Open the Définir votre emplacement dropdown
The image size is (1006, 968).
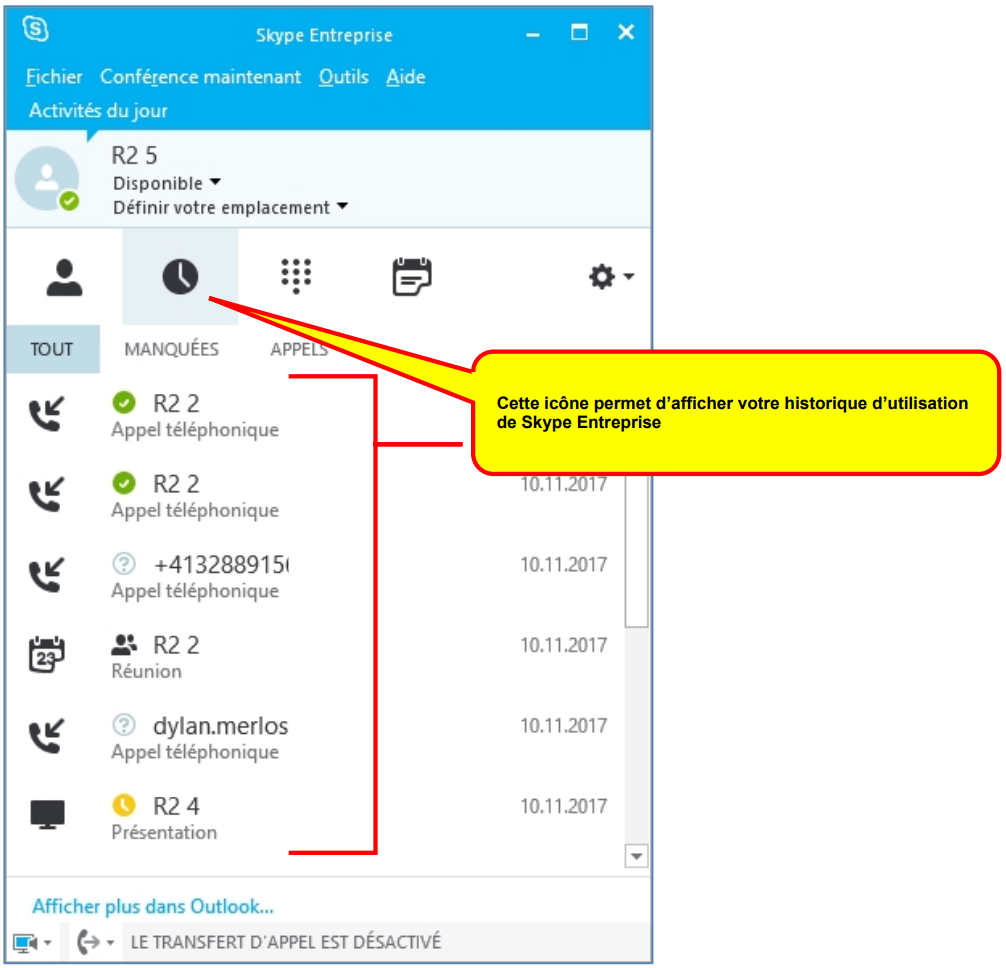230,207
